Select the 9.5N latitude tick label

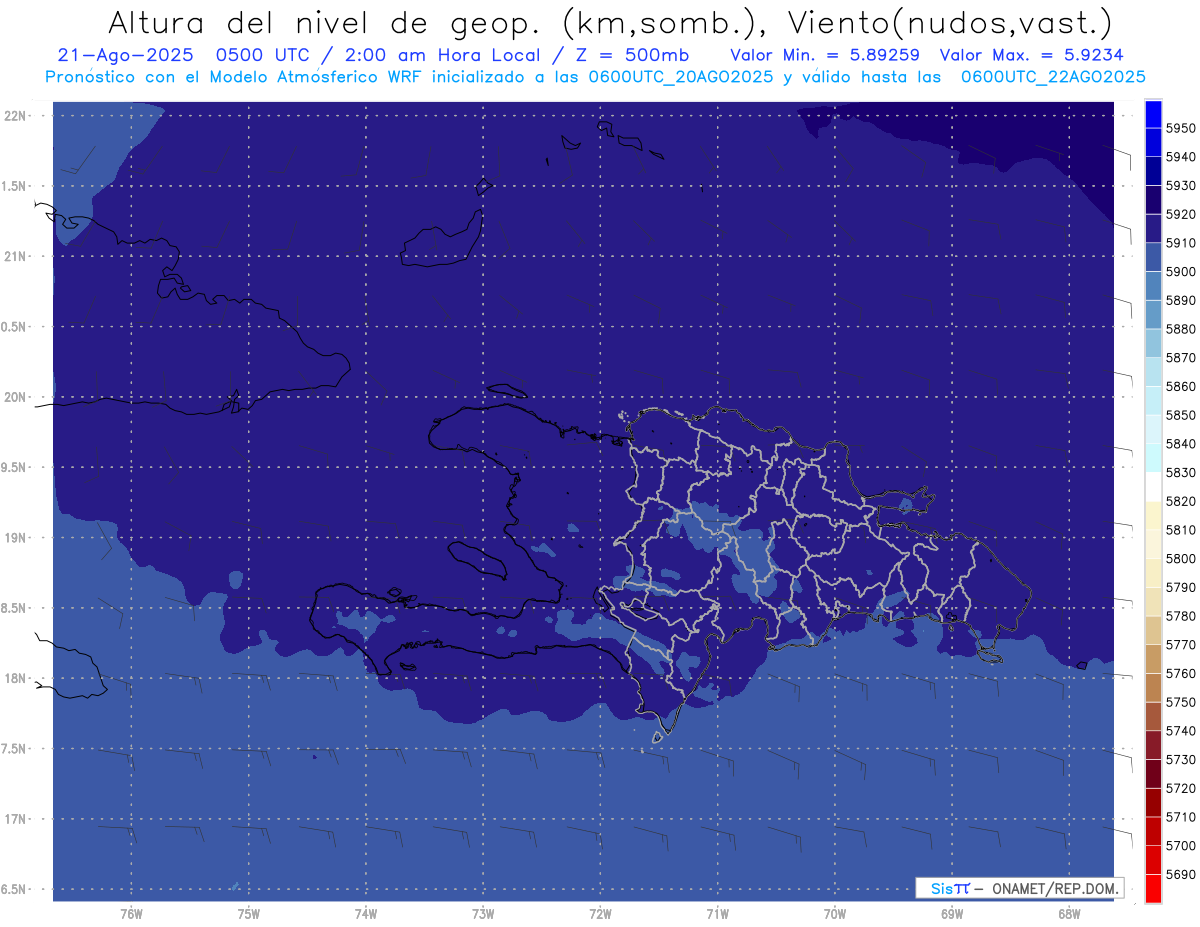point(14,467)
